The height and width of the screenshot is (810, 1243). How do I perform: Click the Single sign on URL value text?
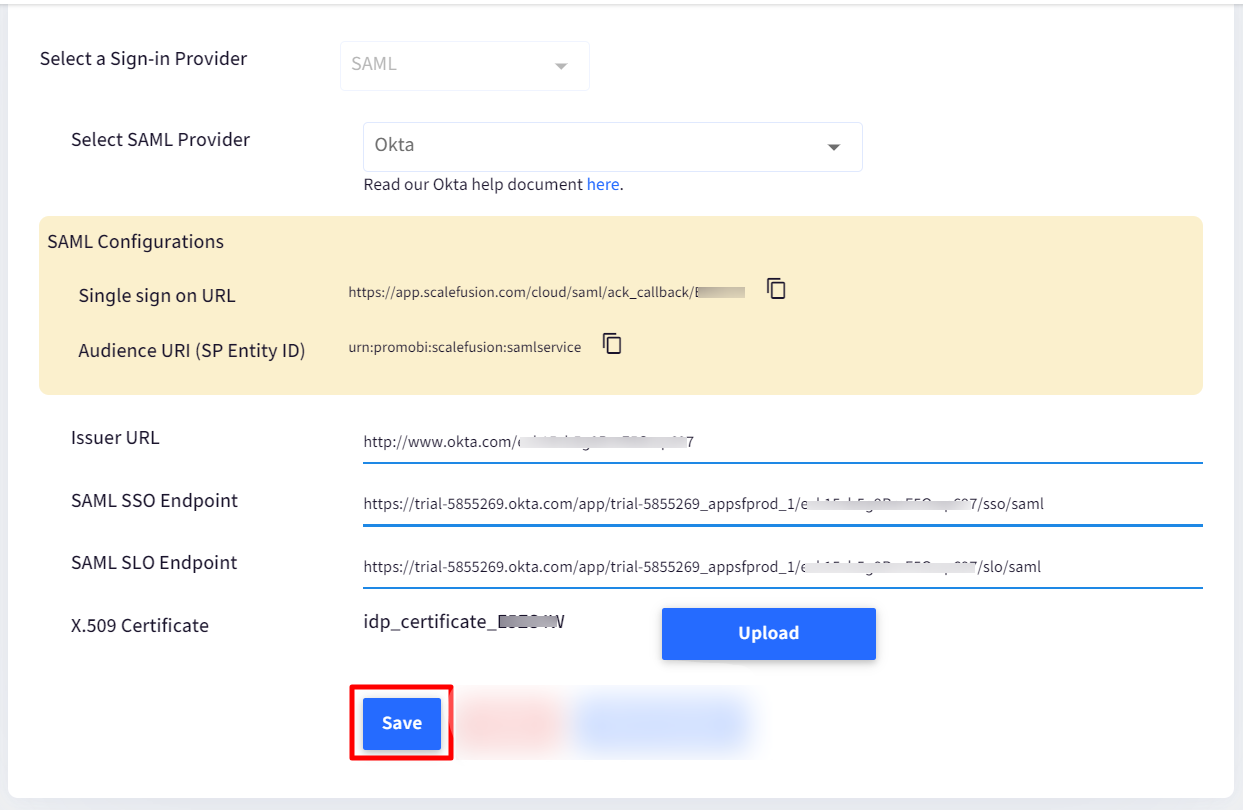point(546,293)
